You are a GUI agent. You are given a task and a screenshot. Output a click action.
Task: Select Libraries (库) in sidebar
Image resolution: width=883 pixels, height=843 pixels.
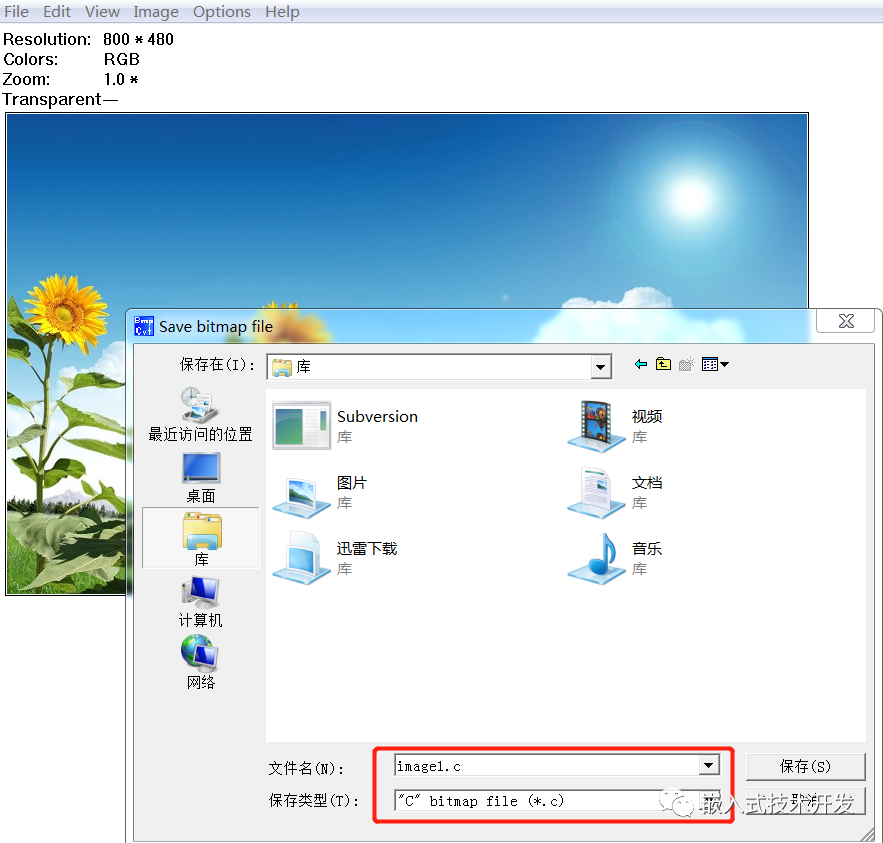tap(201, 538)
